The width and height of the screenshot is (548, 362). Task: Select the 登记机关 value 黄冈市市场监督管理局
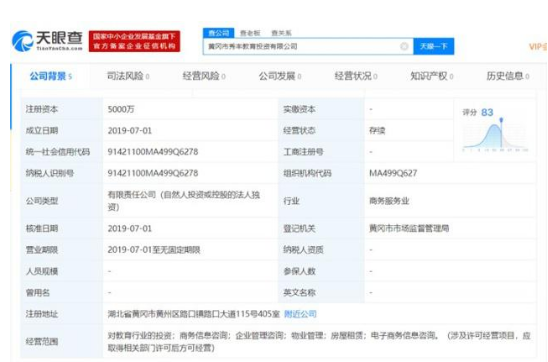click(x=409, y=229)
